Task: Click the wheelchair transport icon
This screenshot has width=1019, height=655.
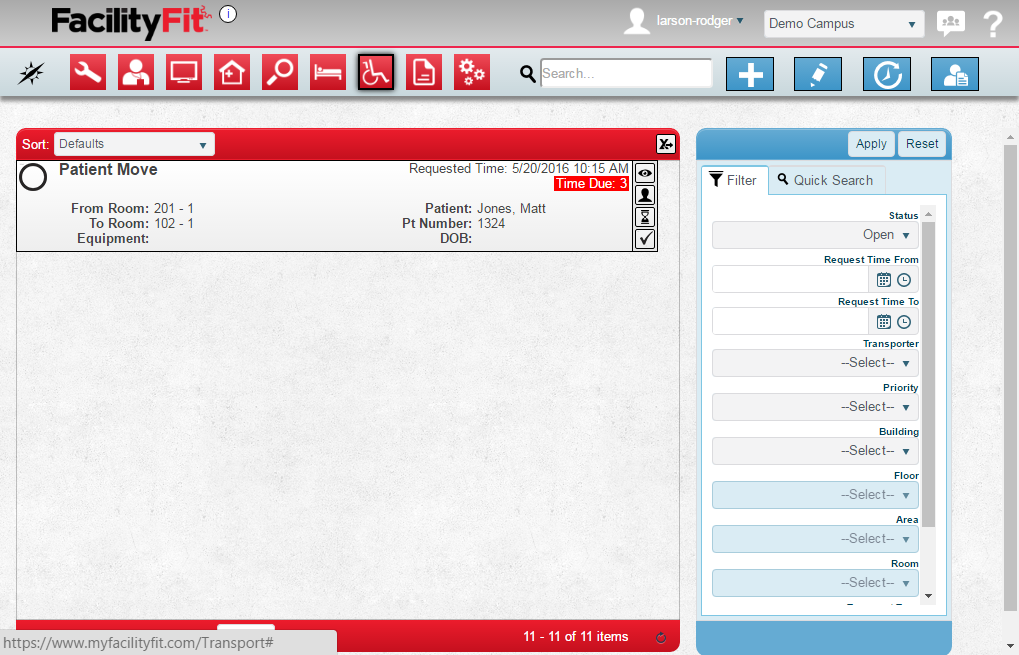Action: (x=376, y=73)
